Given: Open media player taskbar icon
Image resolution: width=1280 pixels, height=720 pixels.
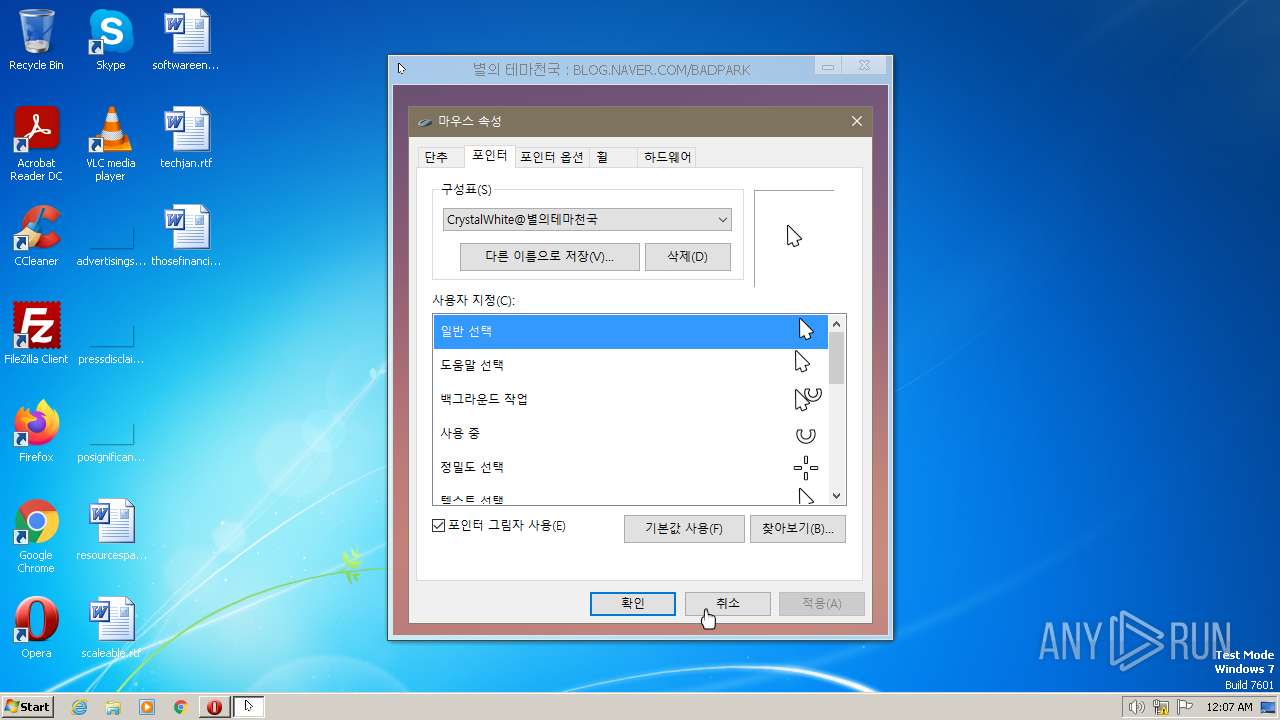Looking at the screenshot, I should [147, 707].
